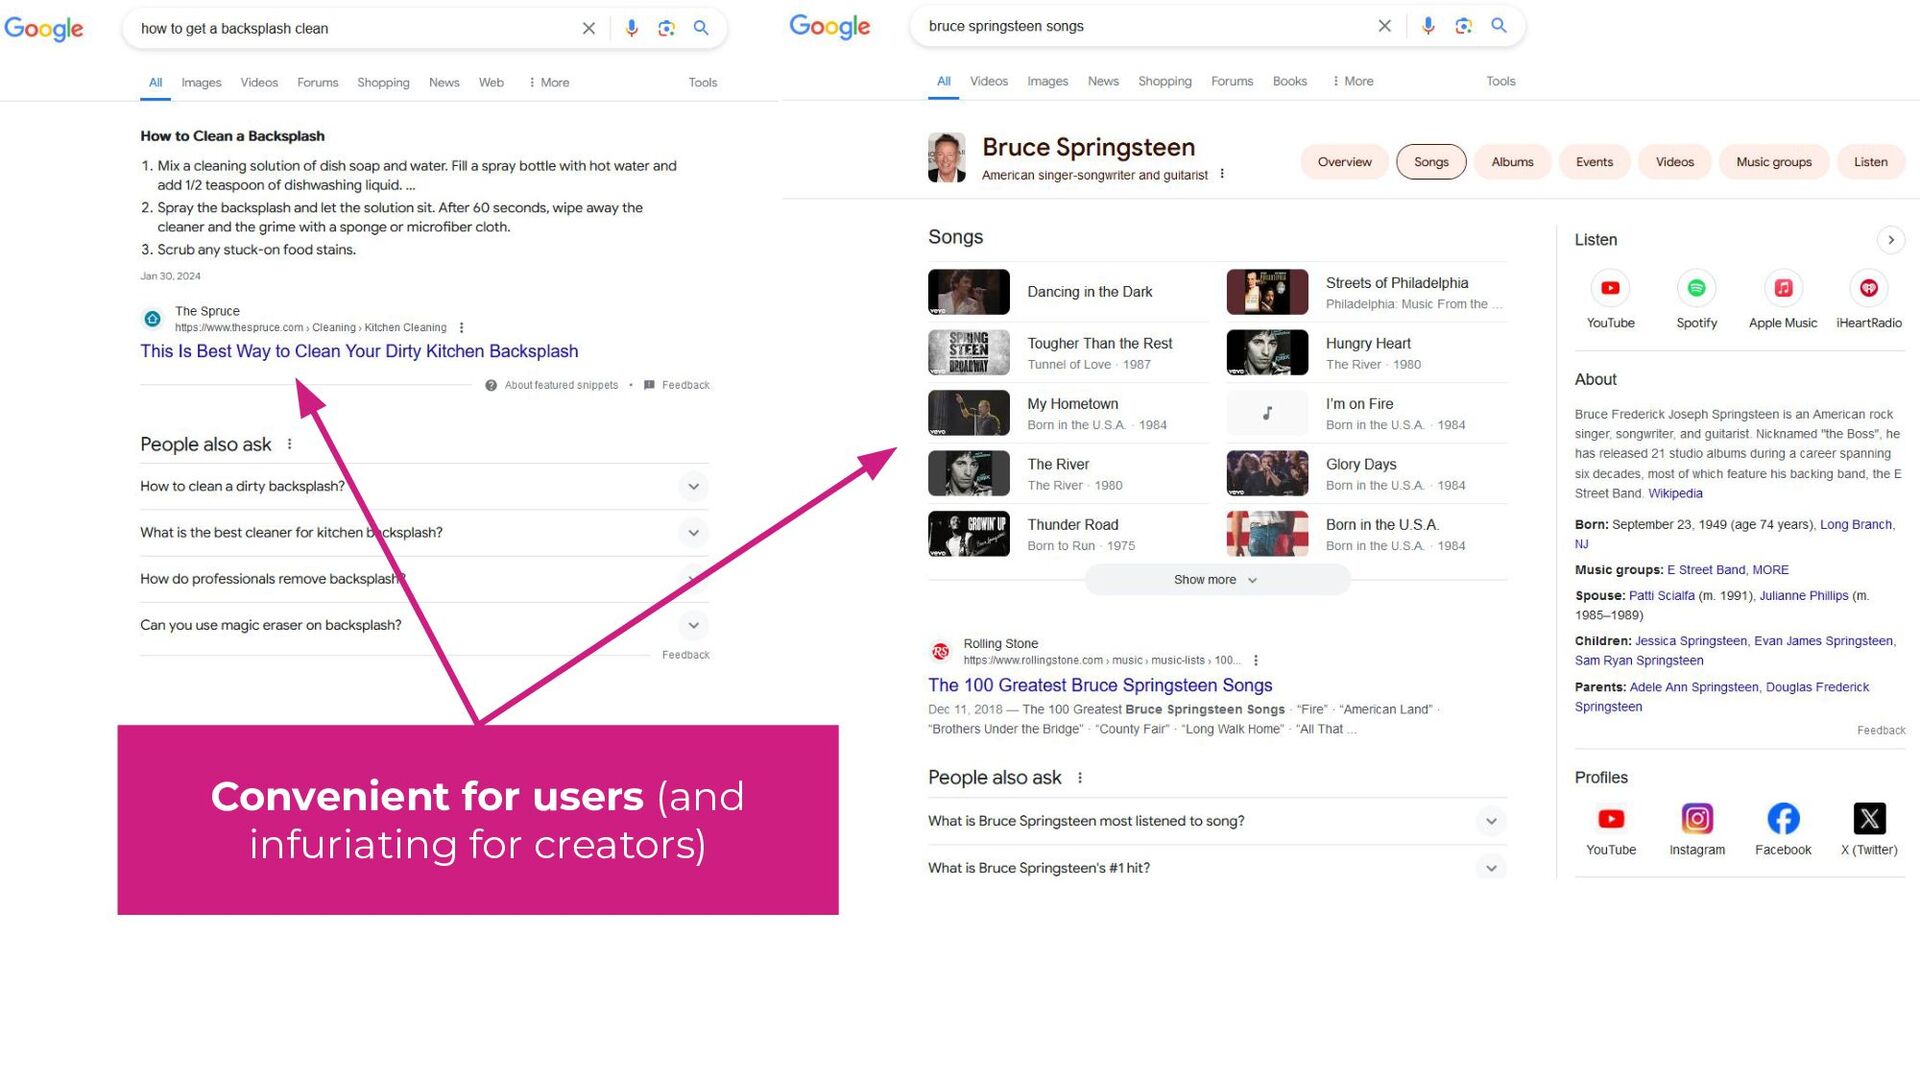
Task: Click the magnifier in backsplash search bar
Action: pyautogui.click(x=701, y=28)
